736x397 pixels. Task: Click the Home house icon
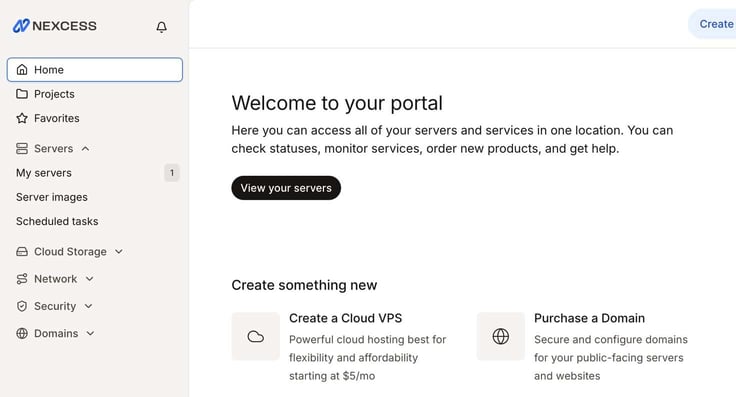point(22,70)
